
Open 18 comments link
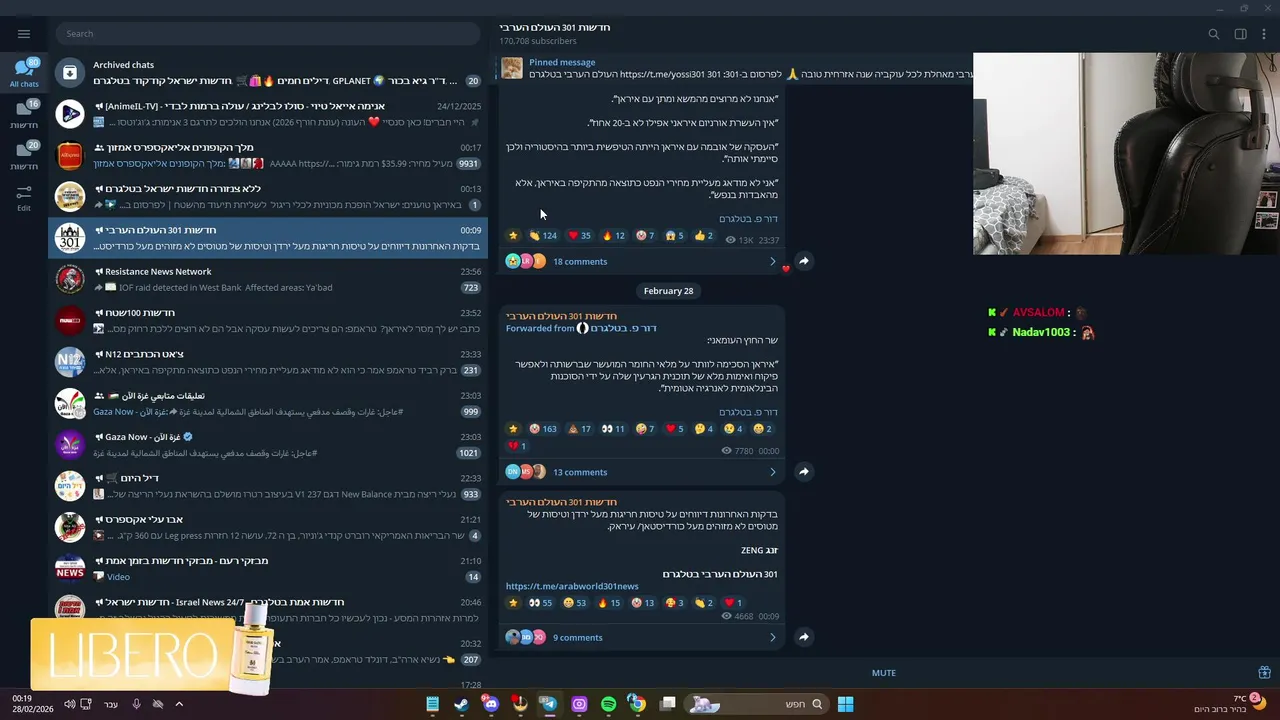click(580, 262)
